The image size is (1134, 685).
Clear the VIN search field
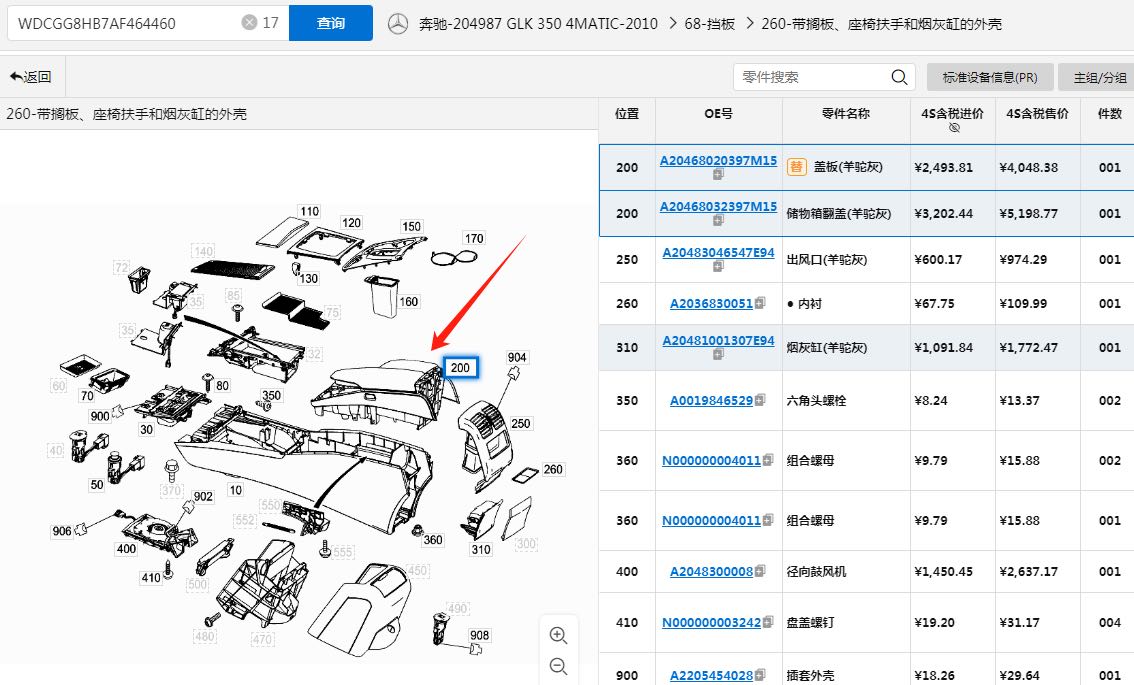[249, 23]
